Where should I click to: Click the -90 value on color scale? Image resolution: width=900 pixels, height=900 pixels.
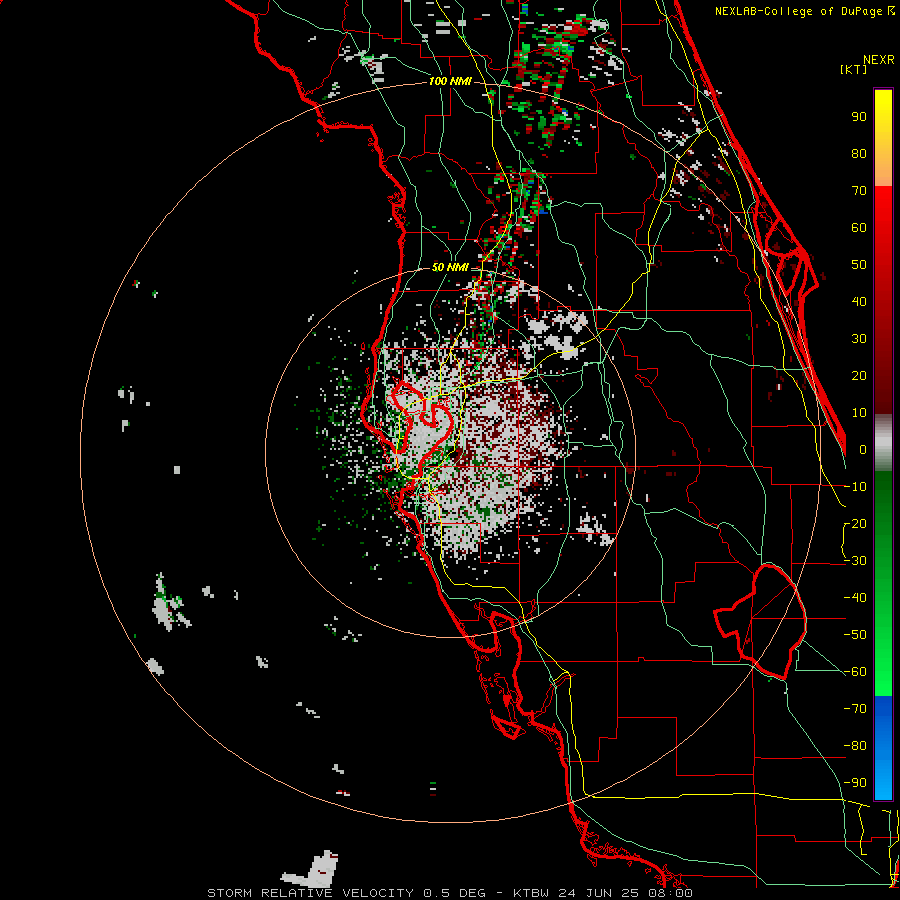pos(855,783)
